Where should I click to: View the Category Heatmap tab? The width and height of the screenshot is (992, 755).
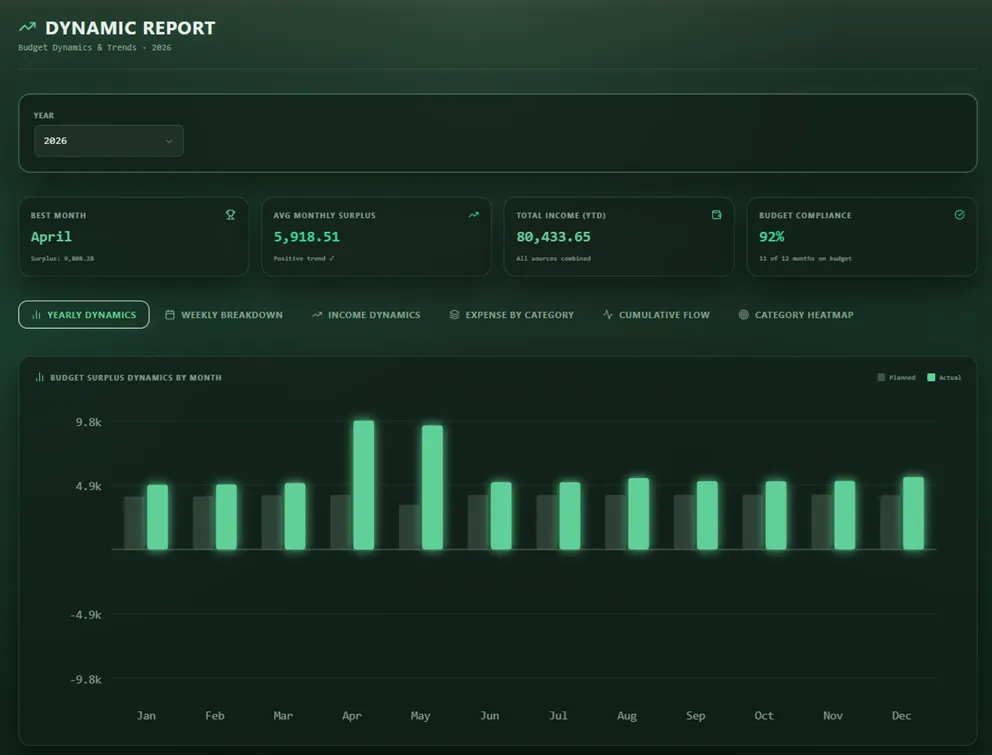(x=796, y=315)
